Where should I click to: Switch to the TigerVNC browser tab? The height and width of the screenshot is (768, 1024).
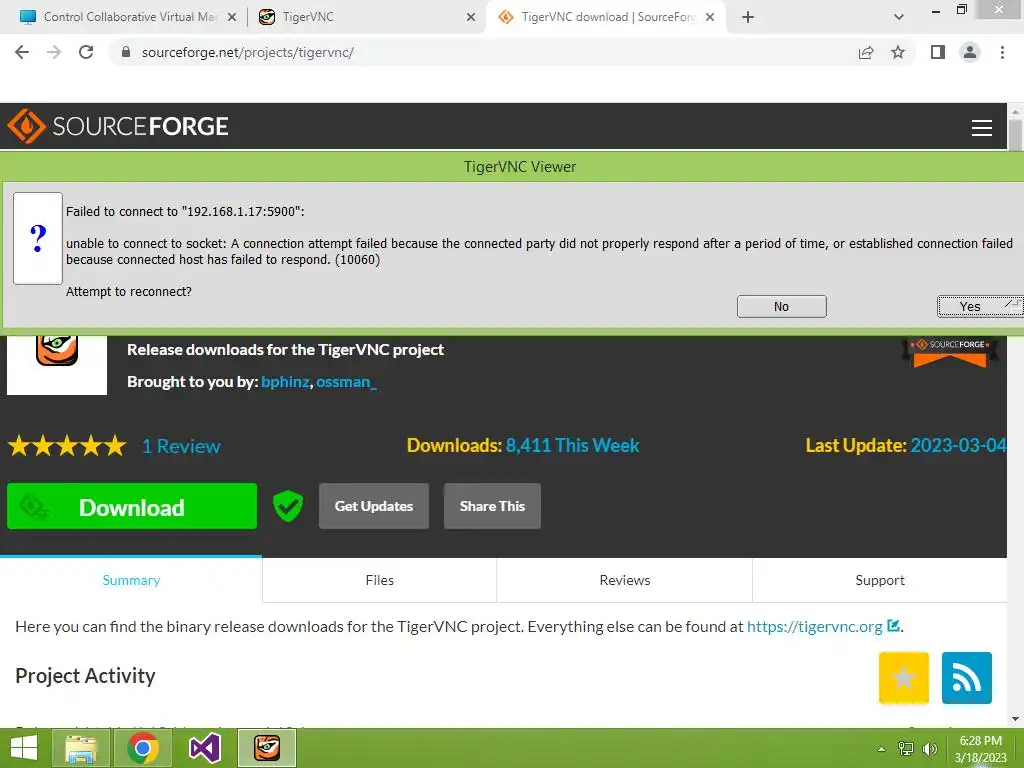pos(366,17)
